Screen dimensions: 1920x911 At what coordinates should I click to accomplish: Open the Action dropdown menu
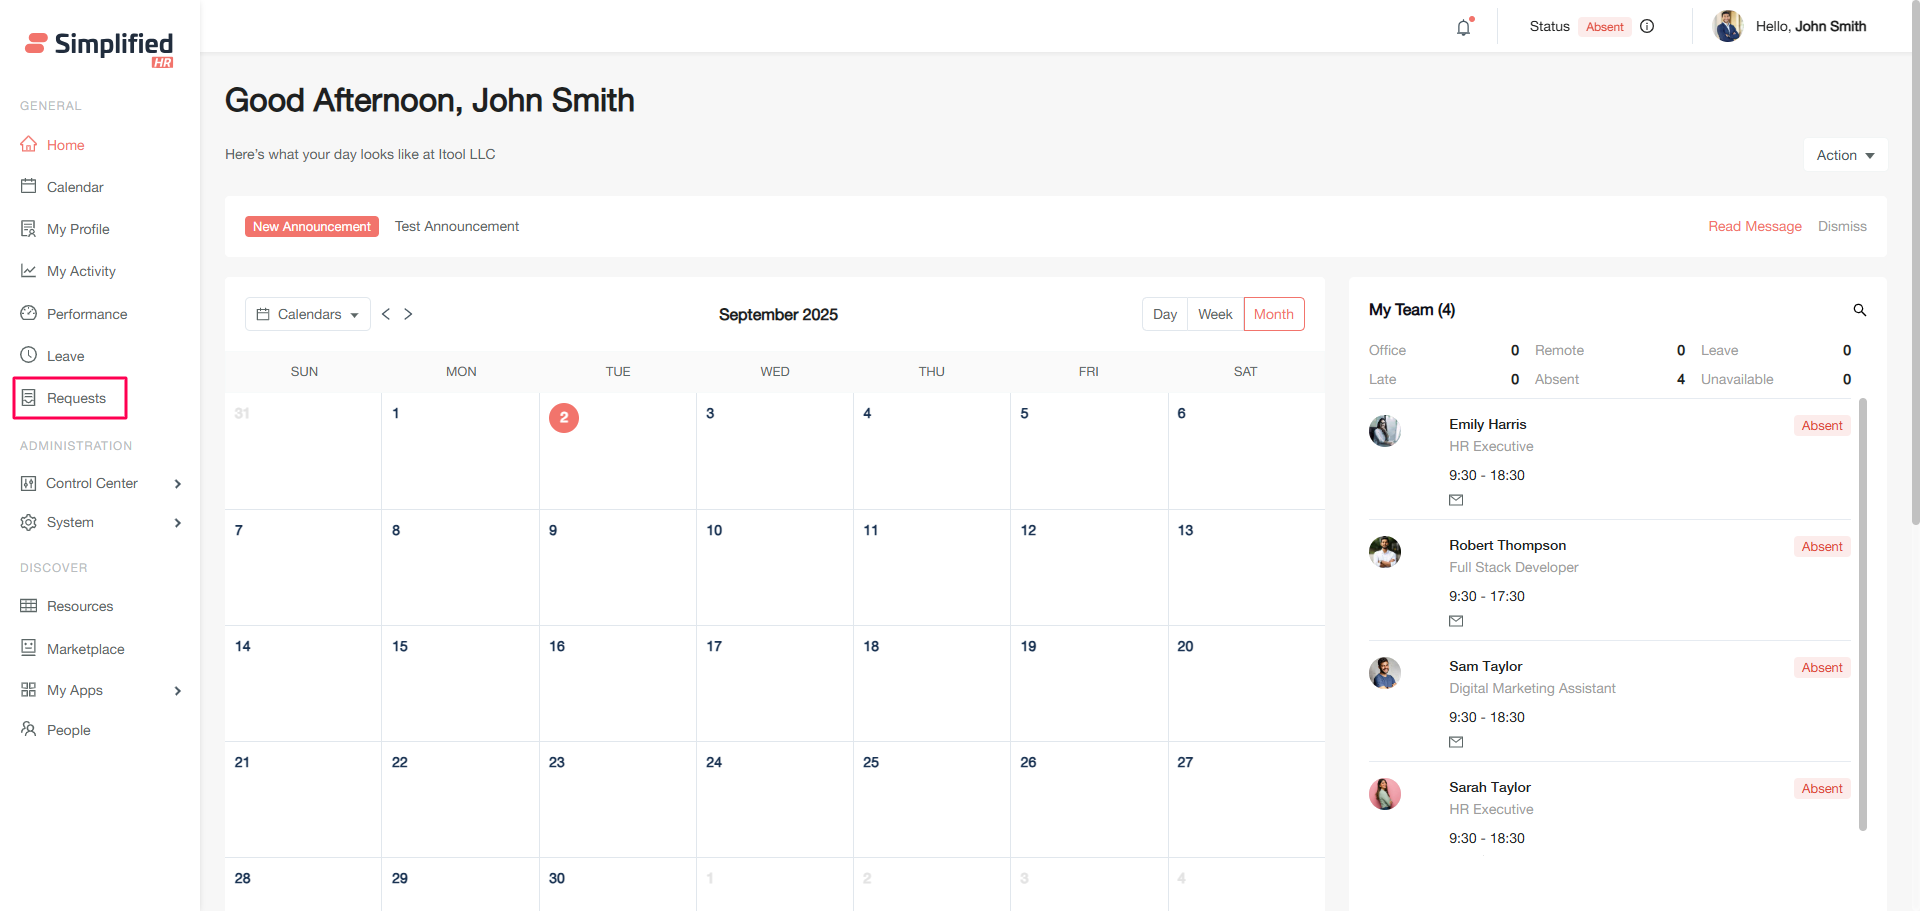[1845, 155]
